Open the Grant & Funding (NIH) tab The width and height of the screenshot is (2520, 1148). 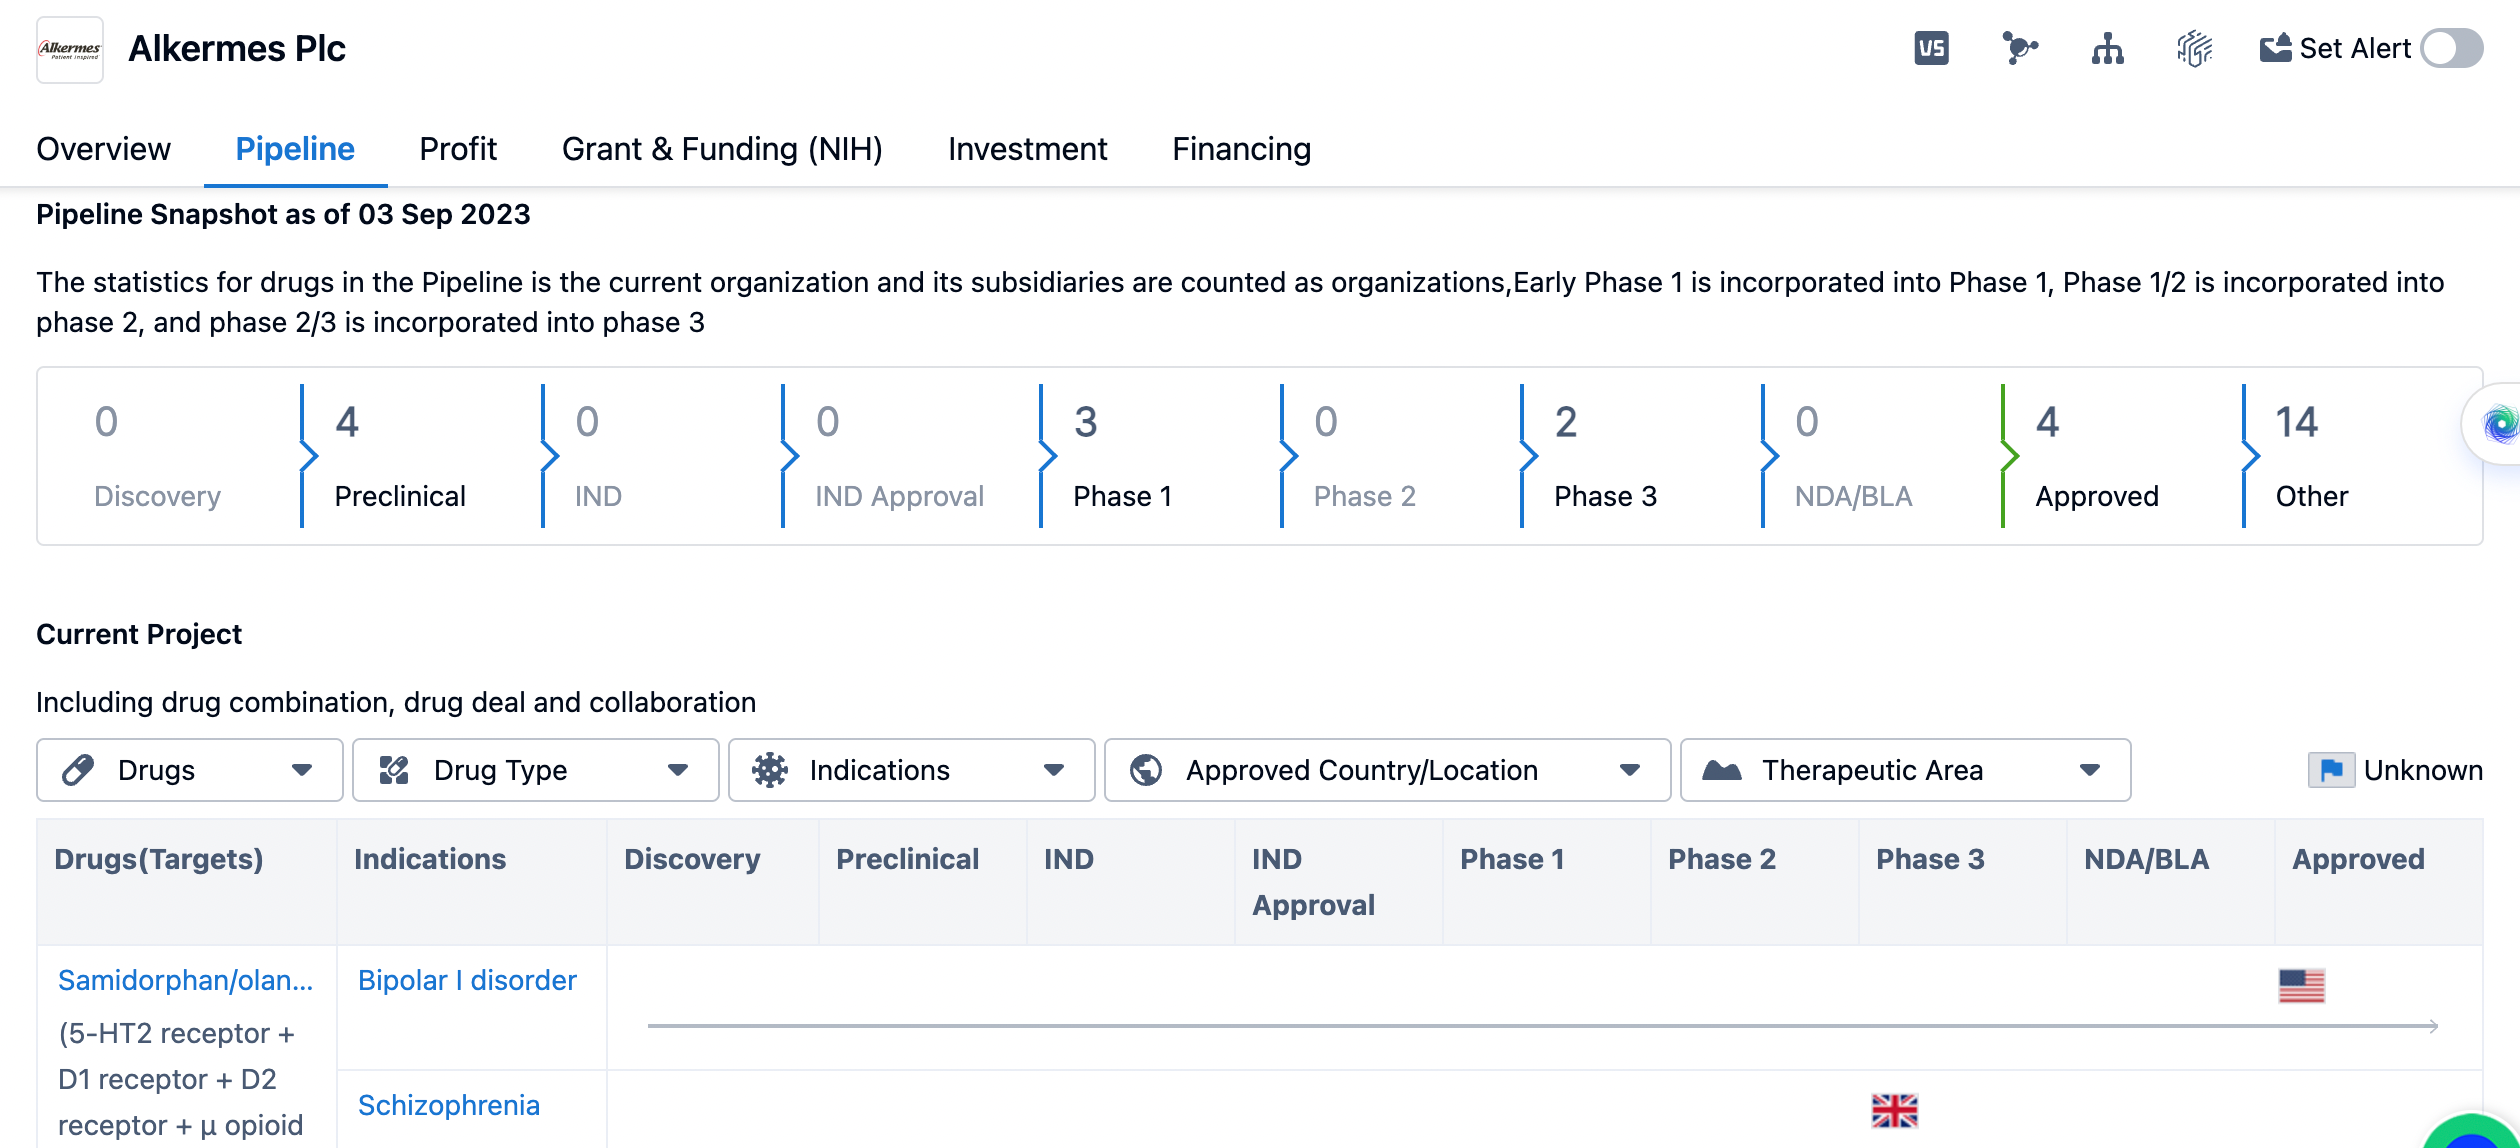[x=722, y=149]
